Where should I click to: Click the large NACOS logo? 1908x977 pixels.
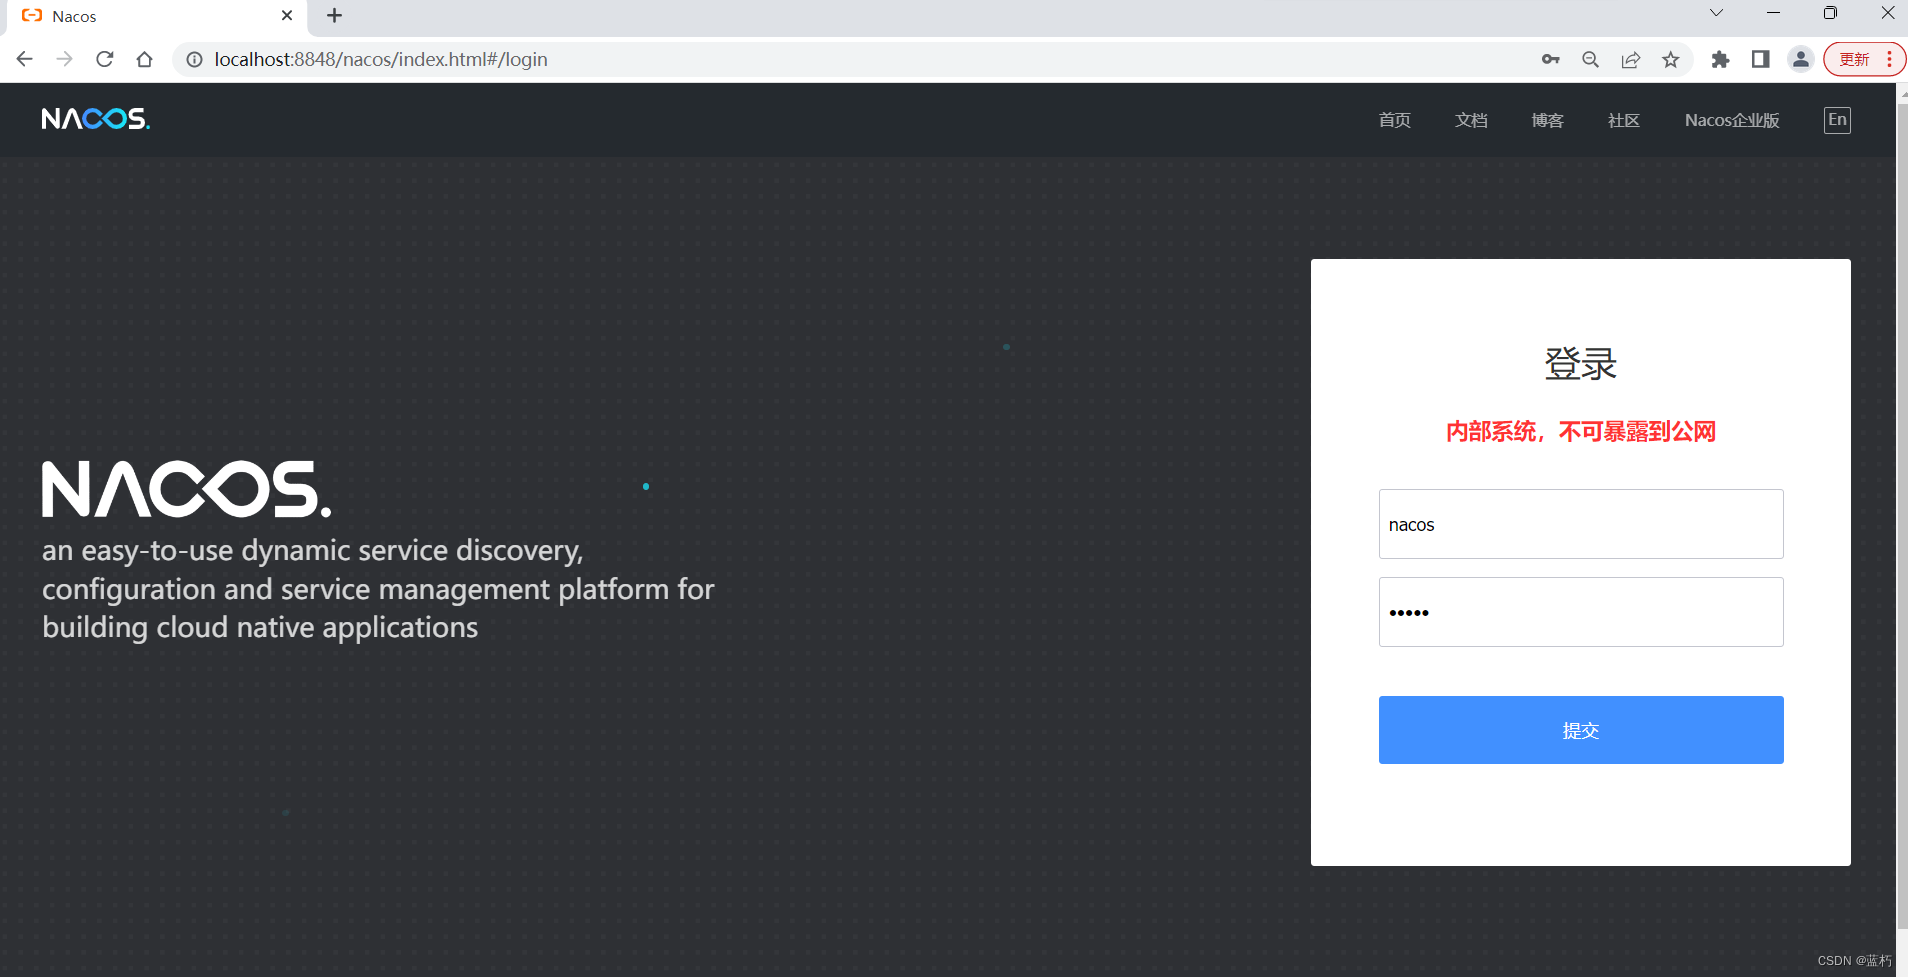coord(186,489)
